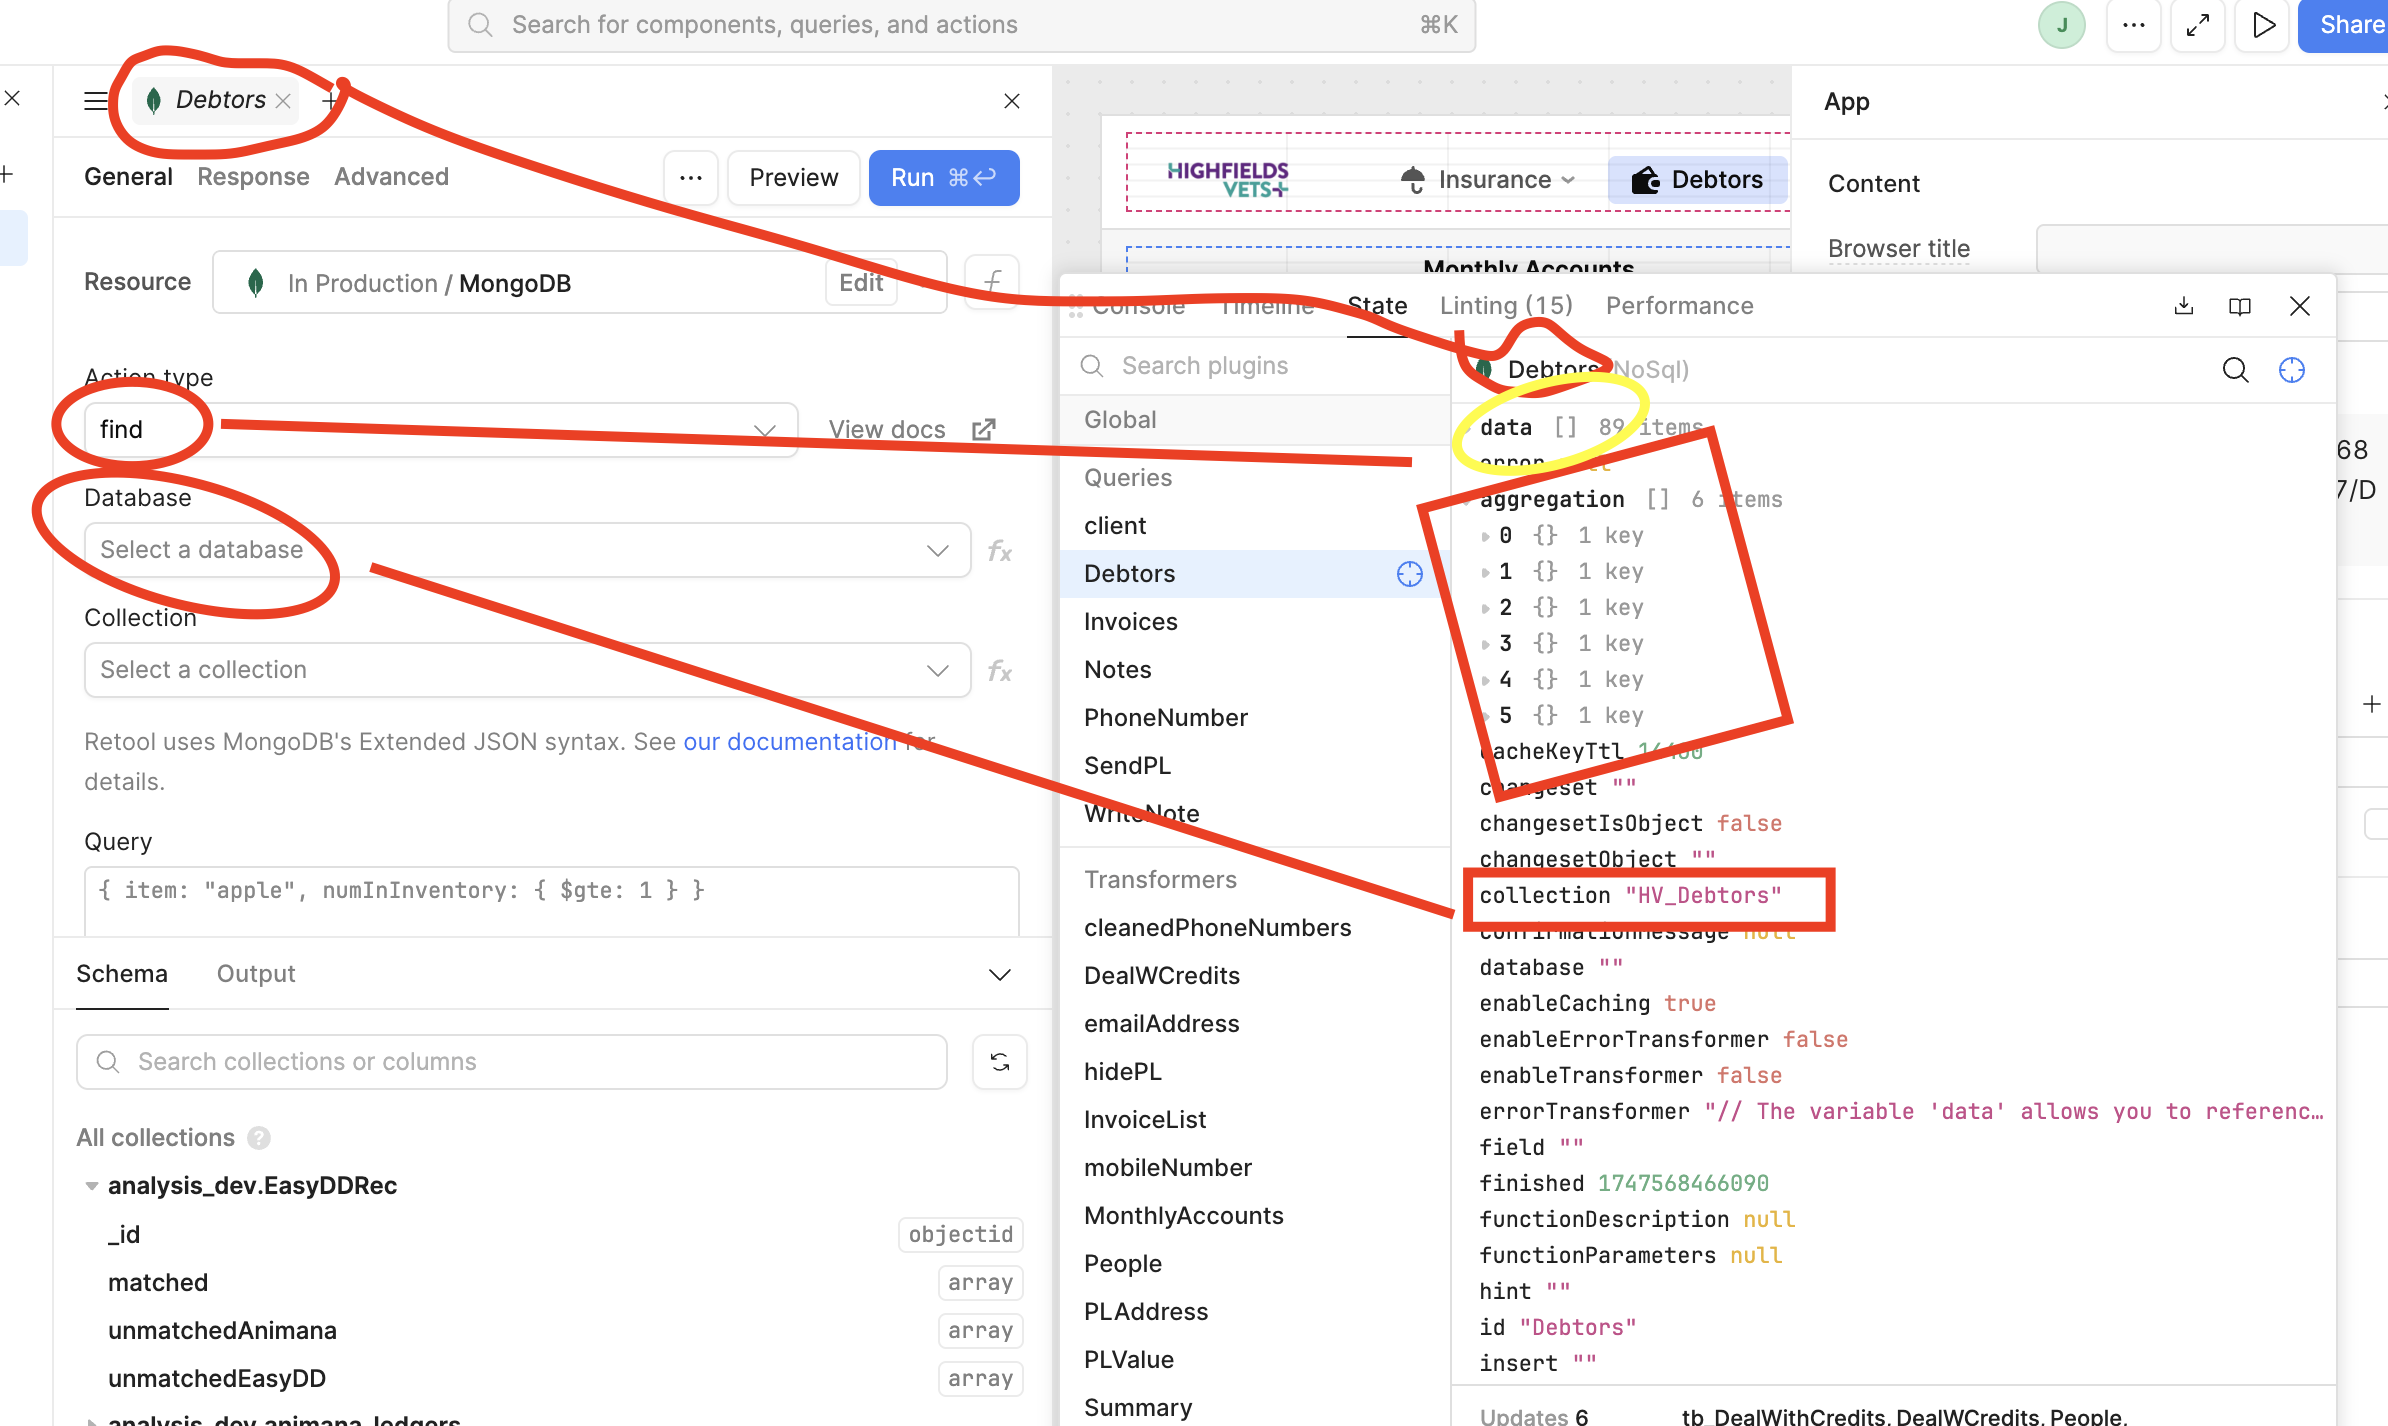Refresh the schema with the reload icon
This screenshot has height=1426, width=2388.
[999, 1061]
